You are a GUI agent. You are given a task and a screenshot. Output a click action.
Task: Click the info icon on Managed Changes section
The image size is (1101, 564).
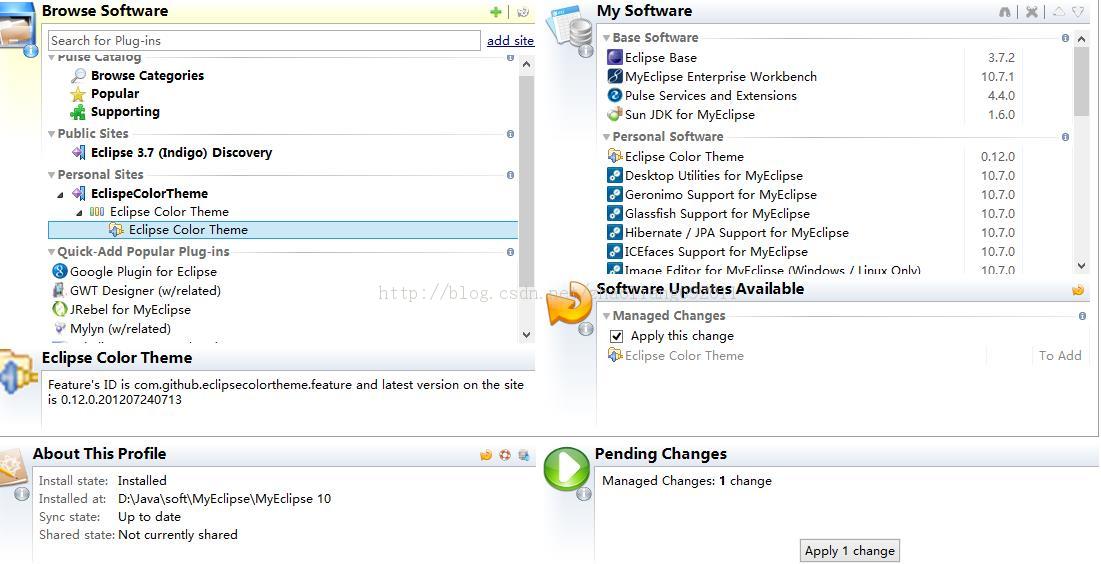tap(1082, 316)
